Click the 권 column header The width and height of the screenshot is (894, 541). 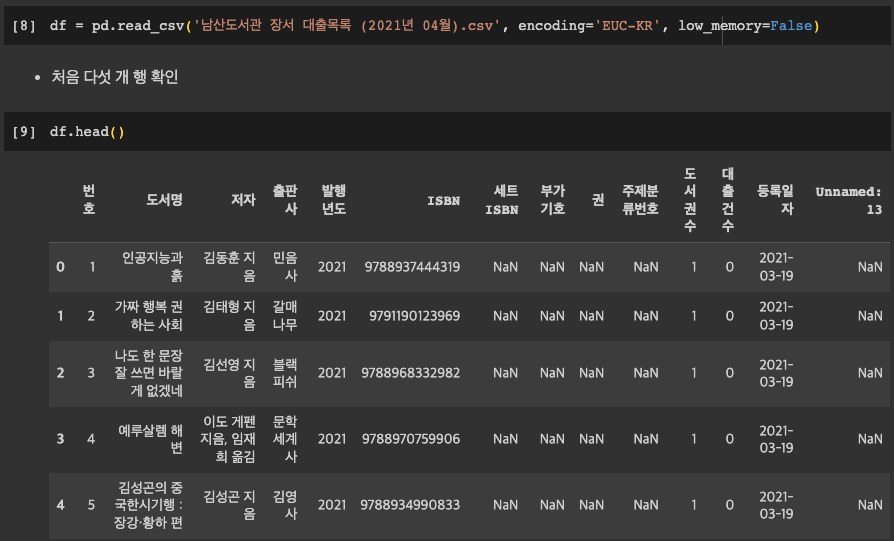(x=598, y=200)
